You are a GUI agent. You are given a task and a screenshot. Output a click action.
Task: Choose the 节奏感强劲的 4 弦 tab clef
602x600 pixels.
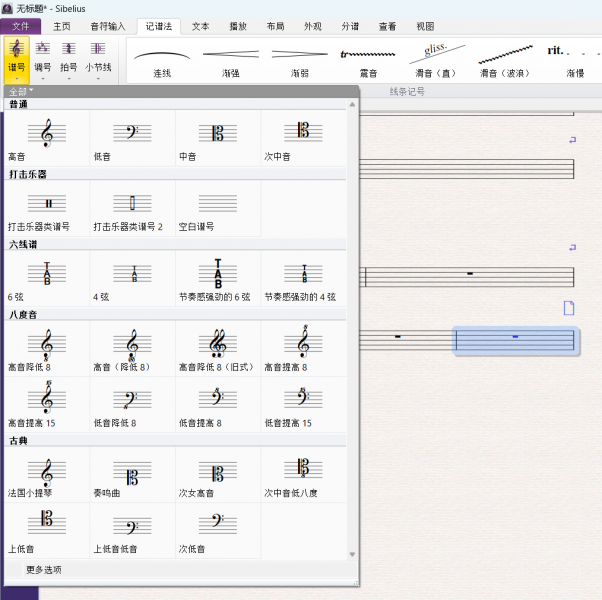pyautogui.click(x=303, y=279)
